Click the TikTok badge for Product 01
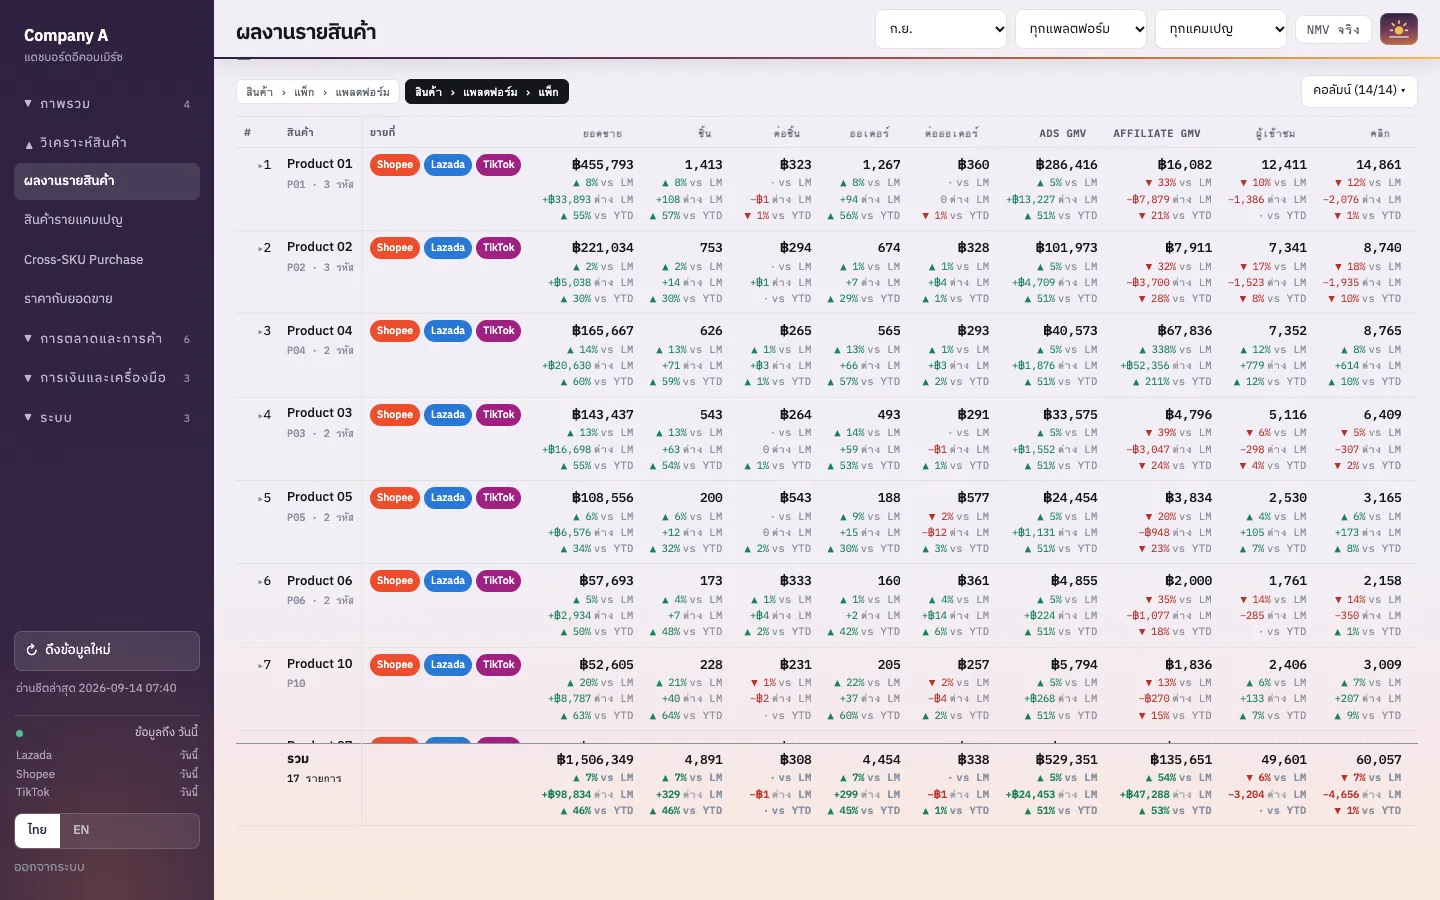This screenshot has height=900, width=1440. click(498, 165)
